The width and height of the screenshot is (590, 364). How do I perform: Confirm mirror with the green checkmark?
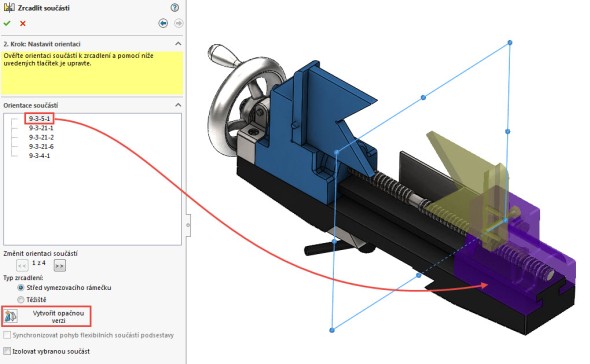coord(7,23)
